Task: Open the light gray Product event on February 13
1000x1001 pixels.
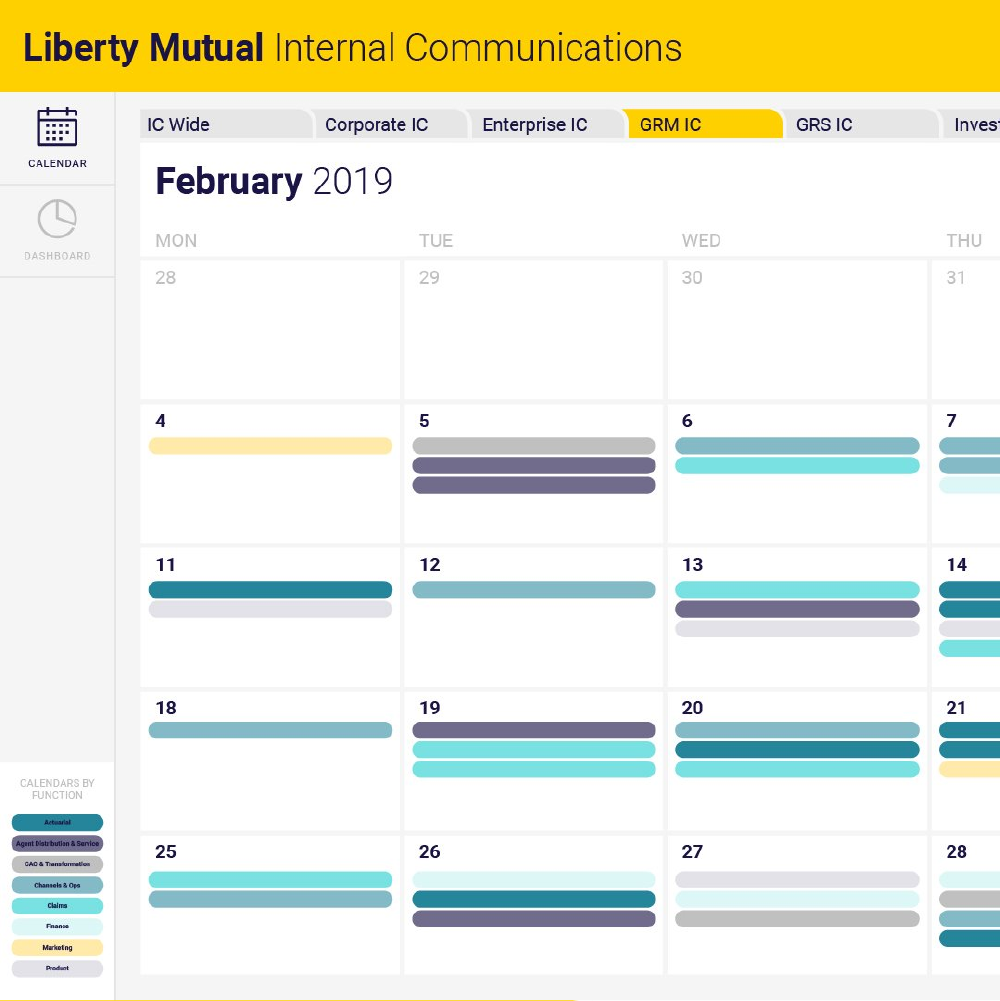Action: tap(797, 629)
